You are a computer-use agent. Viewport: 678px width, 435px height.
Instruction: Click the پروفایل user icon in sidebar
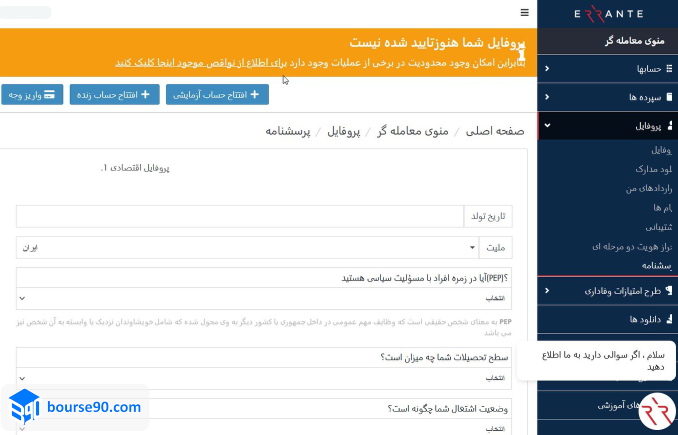point(670,126)
